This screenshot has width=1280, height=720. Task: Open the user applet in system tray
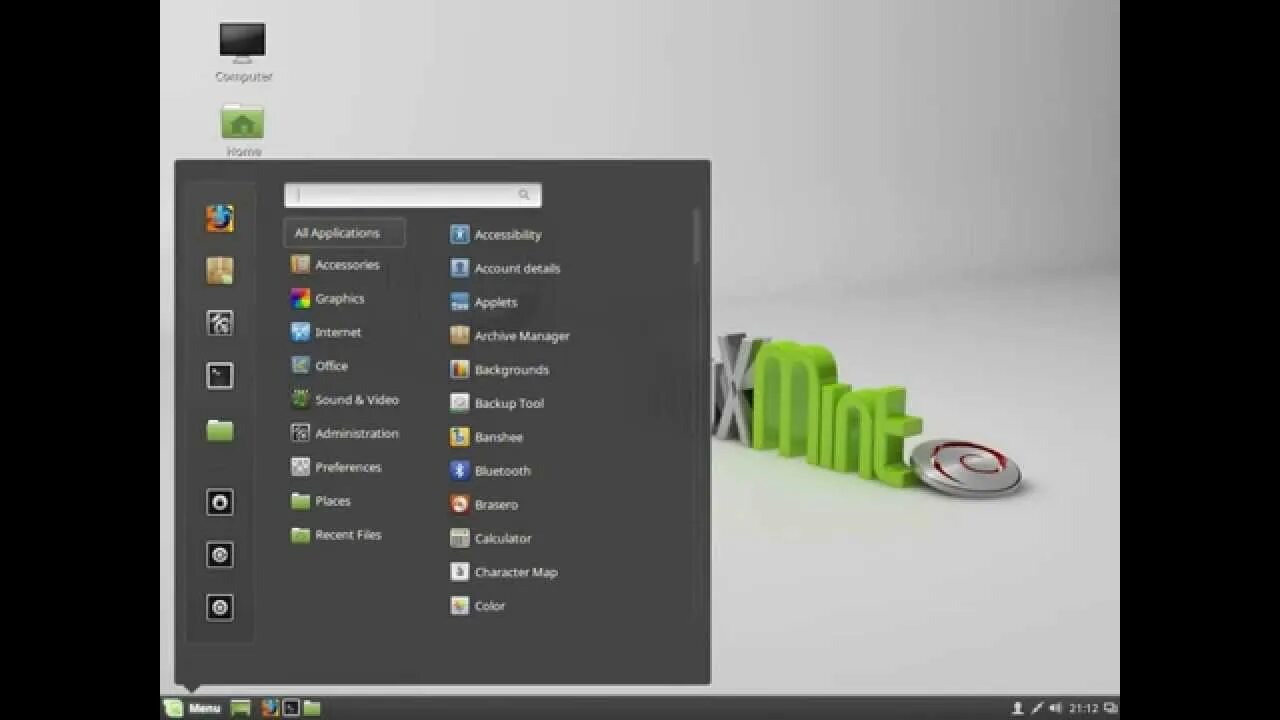tap(1018, 708)
